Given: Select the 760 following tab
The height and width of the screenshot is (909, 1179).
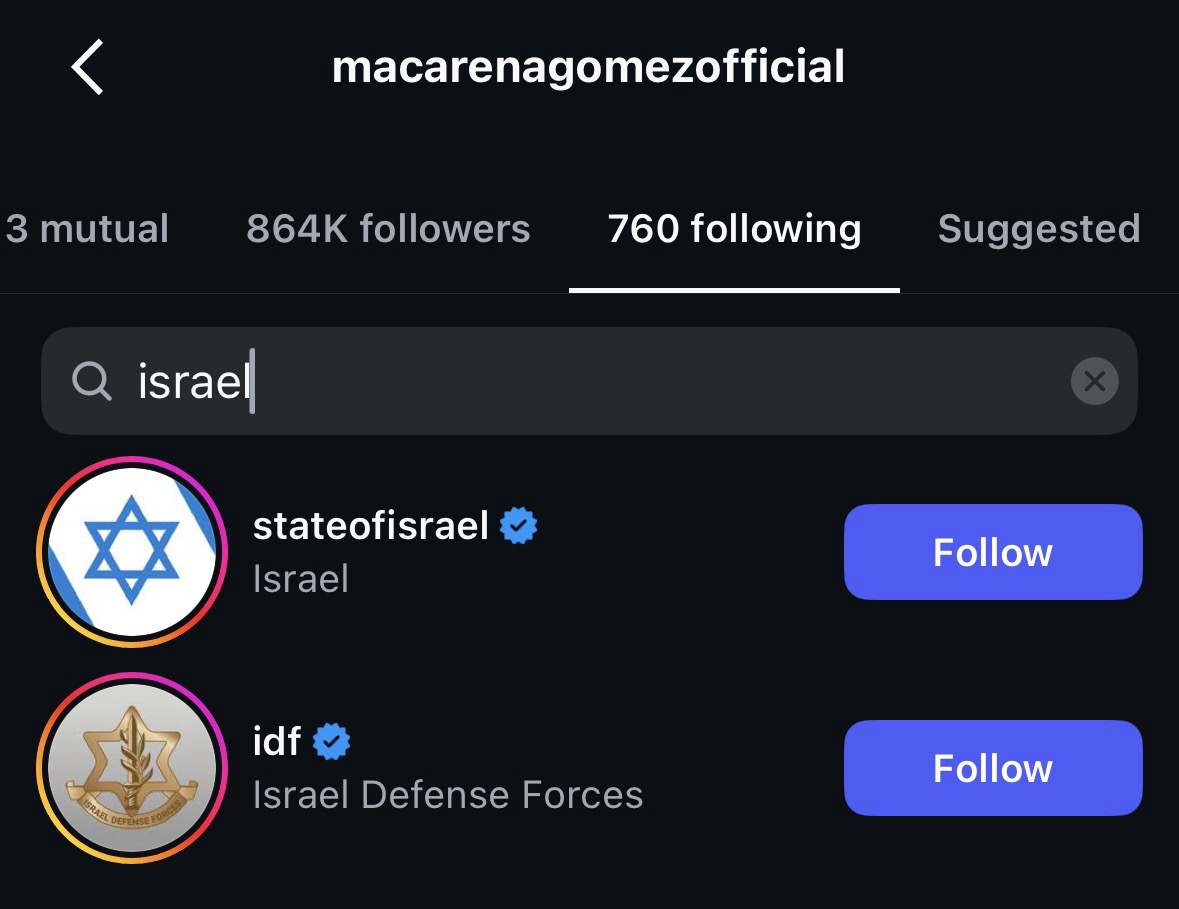Looking at the screenshot, I should (x=734, y=229).
